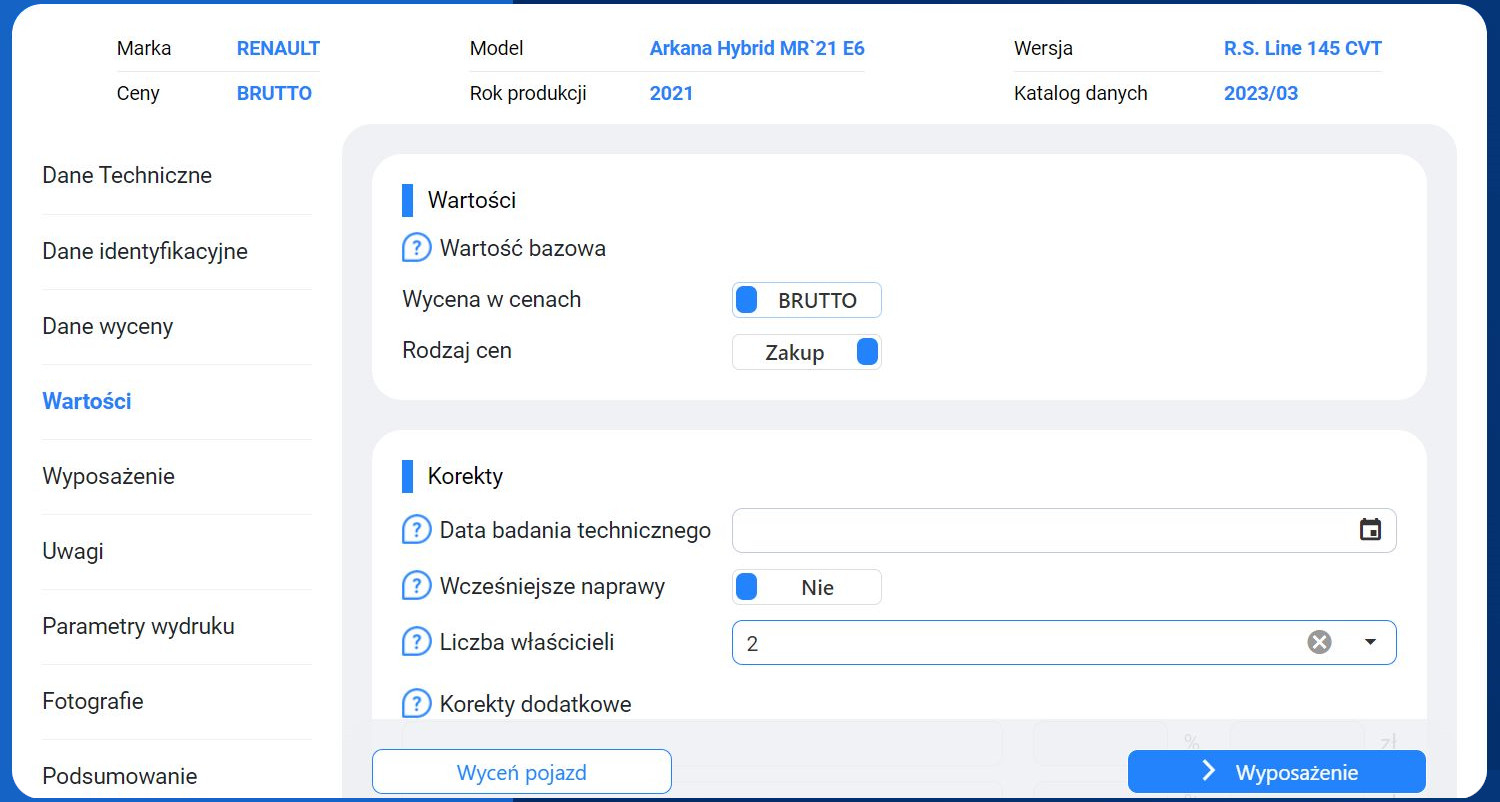The height and width of the screenshot is (802, 1500).
Task: Clear the Liczba właścicieli value
Action: 1319,643
